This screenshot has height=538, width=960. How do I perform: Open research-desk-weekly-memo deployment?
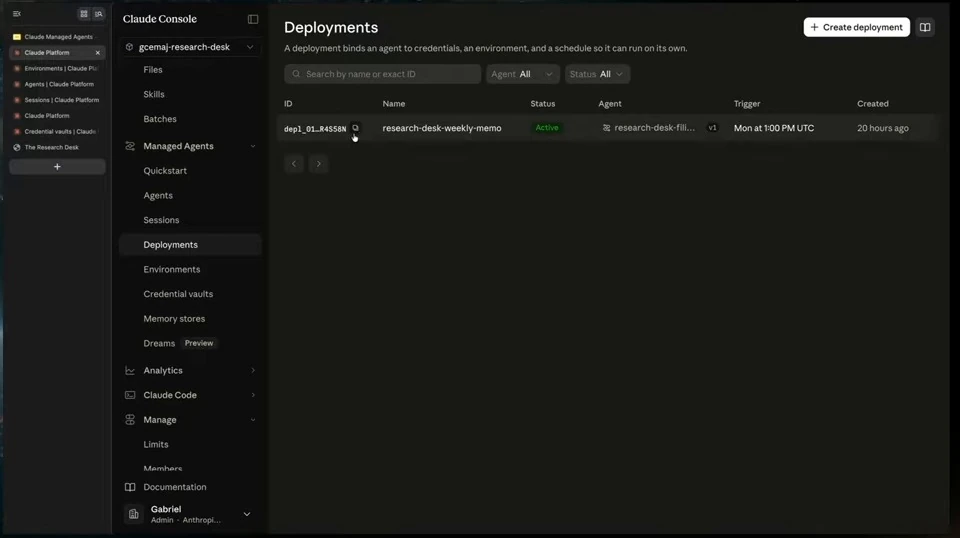point(441,128)
